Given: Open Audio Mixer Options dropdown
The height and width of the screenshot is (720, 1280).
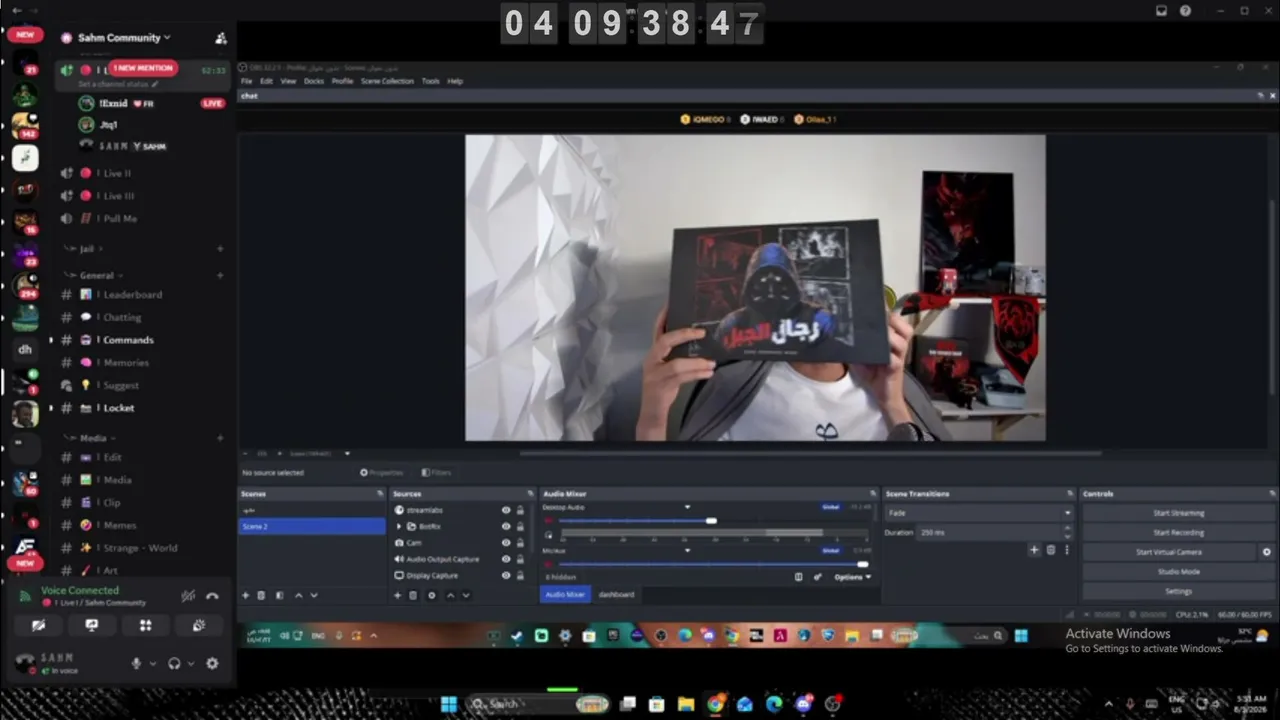Looking at the screenshot, I should pyautogui.click(x=852, y=577).
